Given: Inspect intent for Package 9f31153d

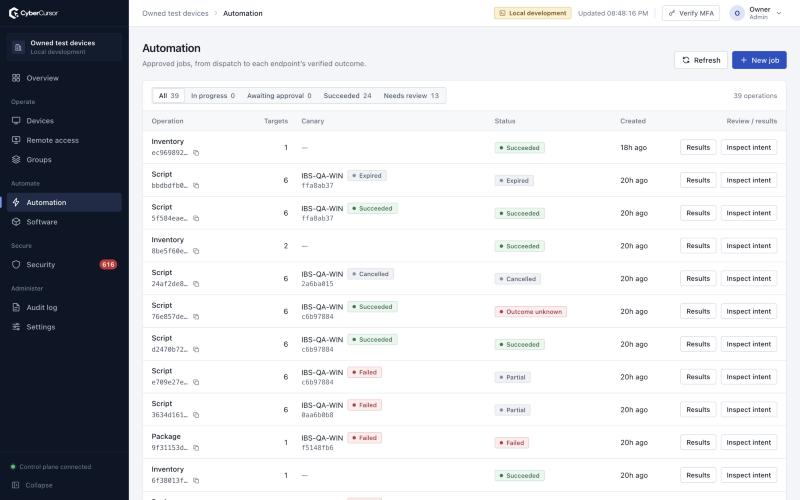Looking at the screenshot, I should [x=748, y=442].
